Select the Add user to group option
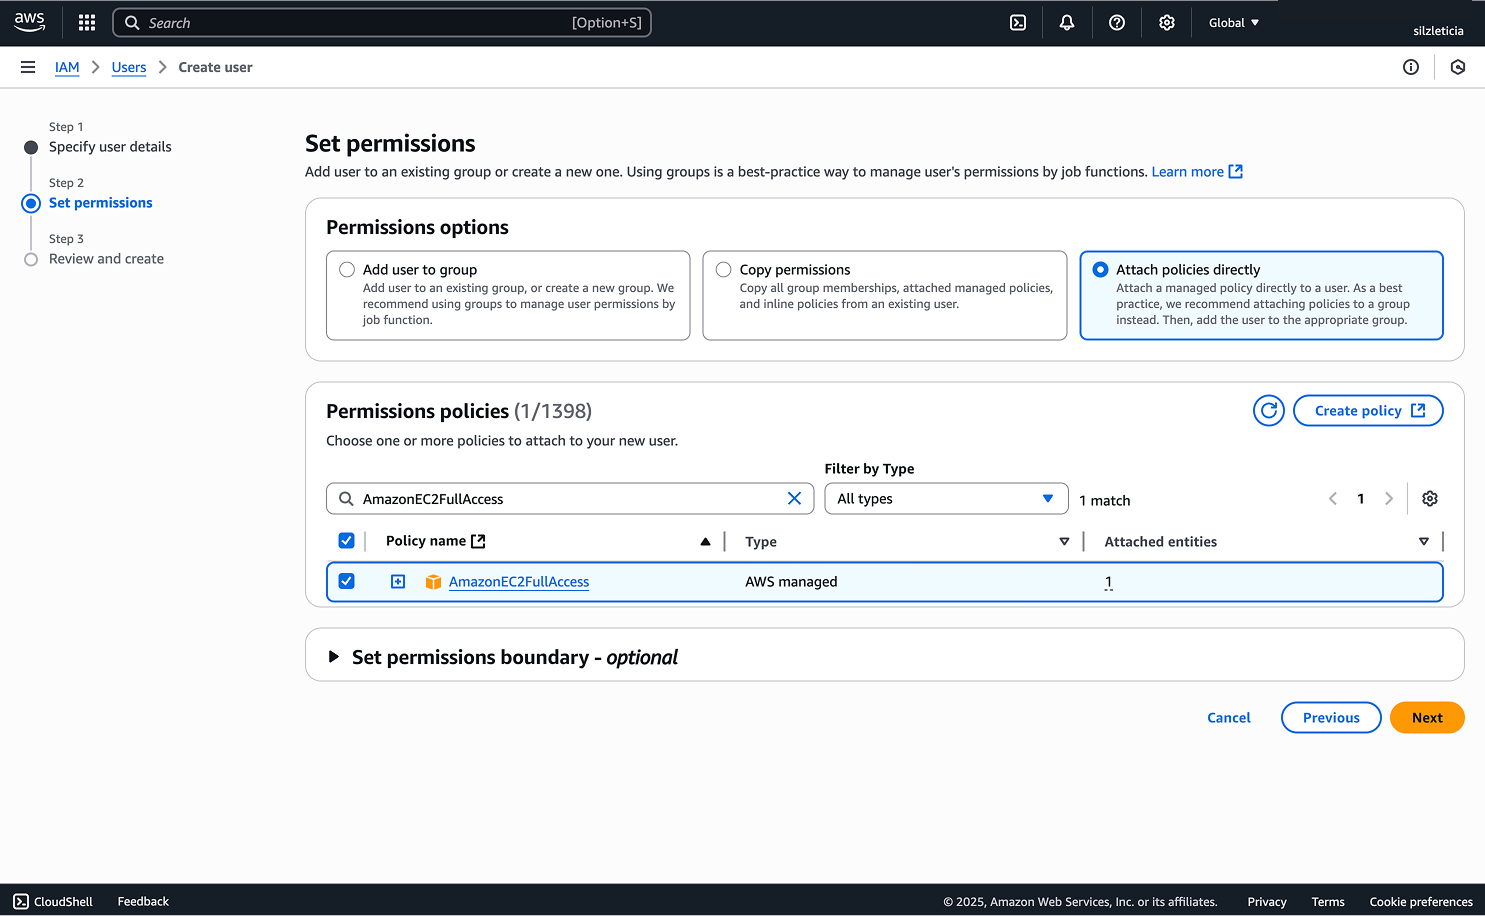 click(347, 269)
